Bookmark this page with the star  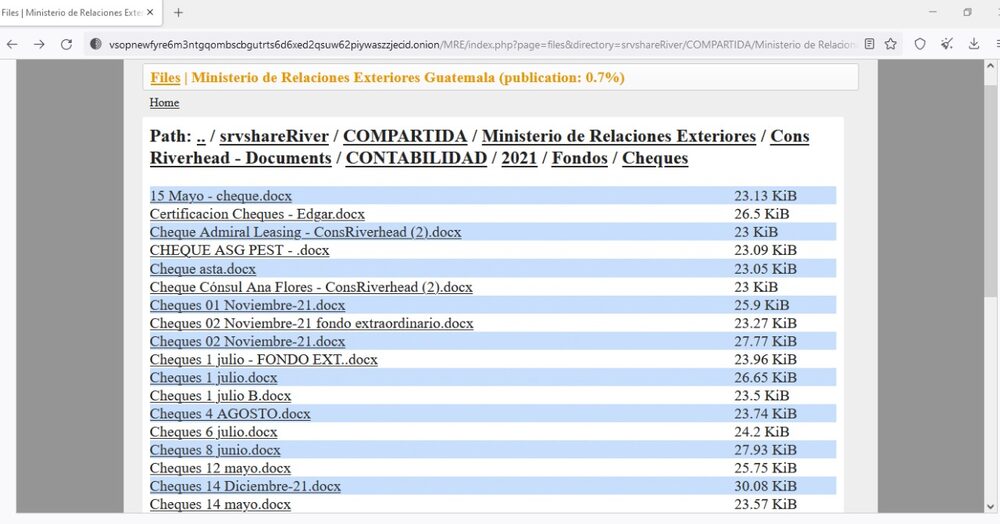891,44
